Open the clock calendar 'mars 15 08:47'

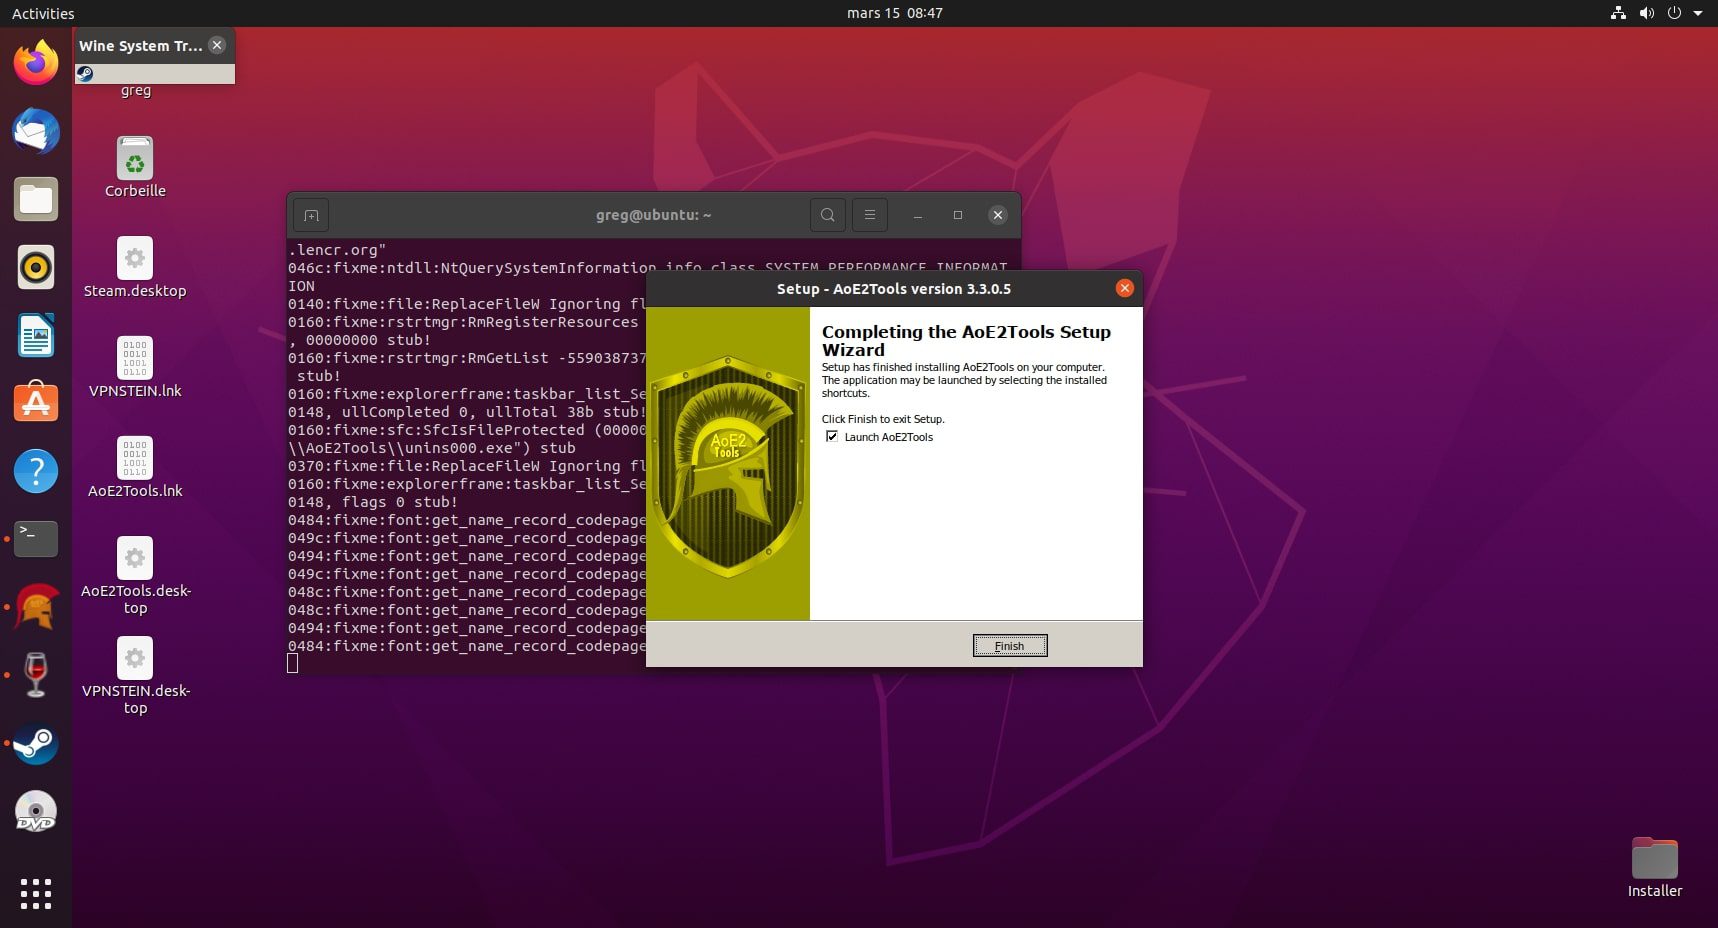[894, 13]
